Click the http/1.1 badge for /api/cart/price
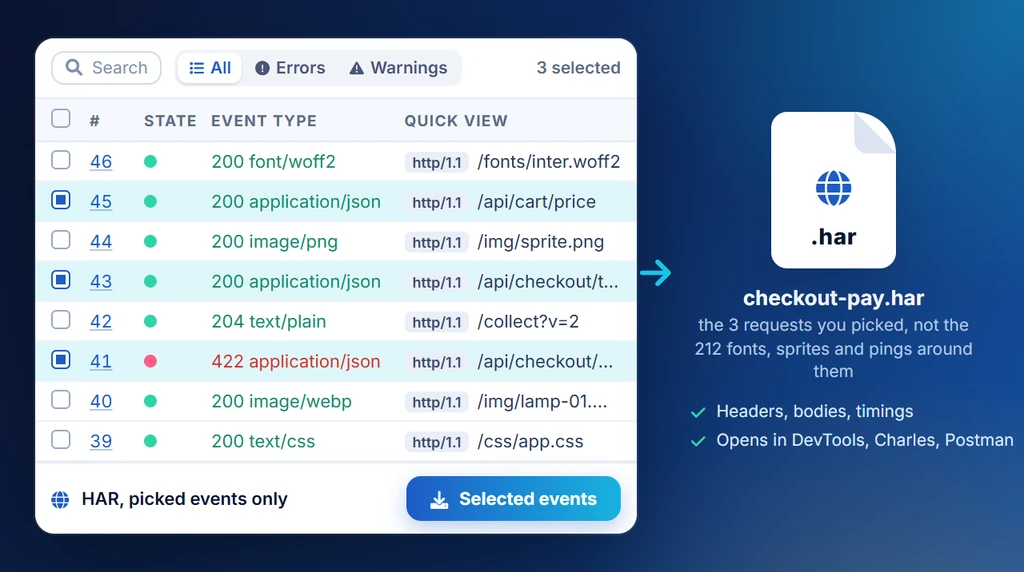Image resolution: width=1024 pixels, height=572 pixels. tap(436, 202)
